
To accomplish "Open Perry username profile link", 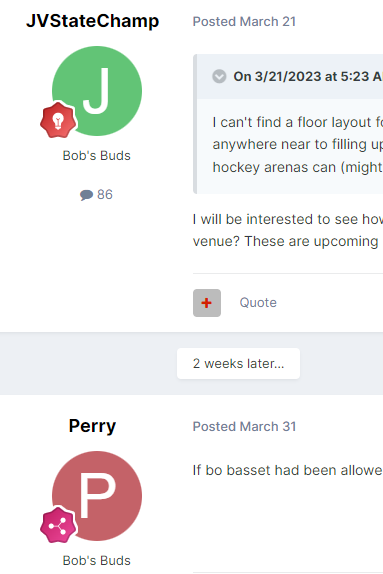I will (x=92, y=426).
